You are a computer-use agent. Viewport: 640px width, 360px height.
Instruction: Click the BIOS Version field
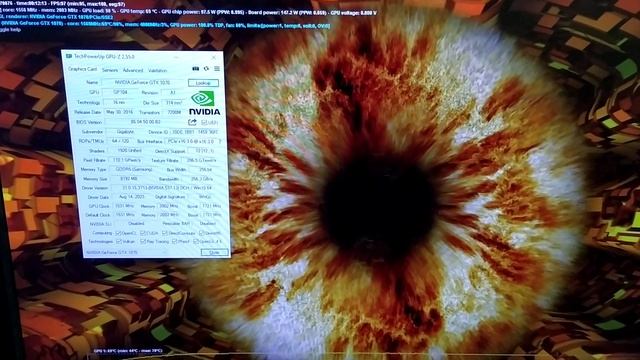pos(145,122)
